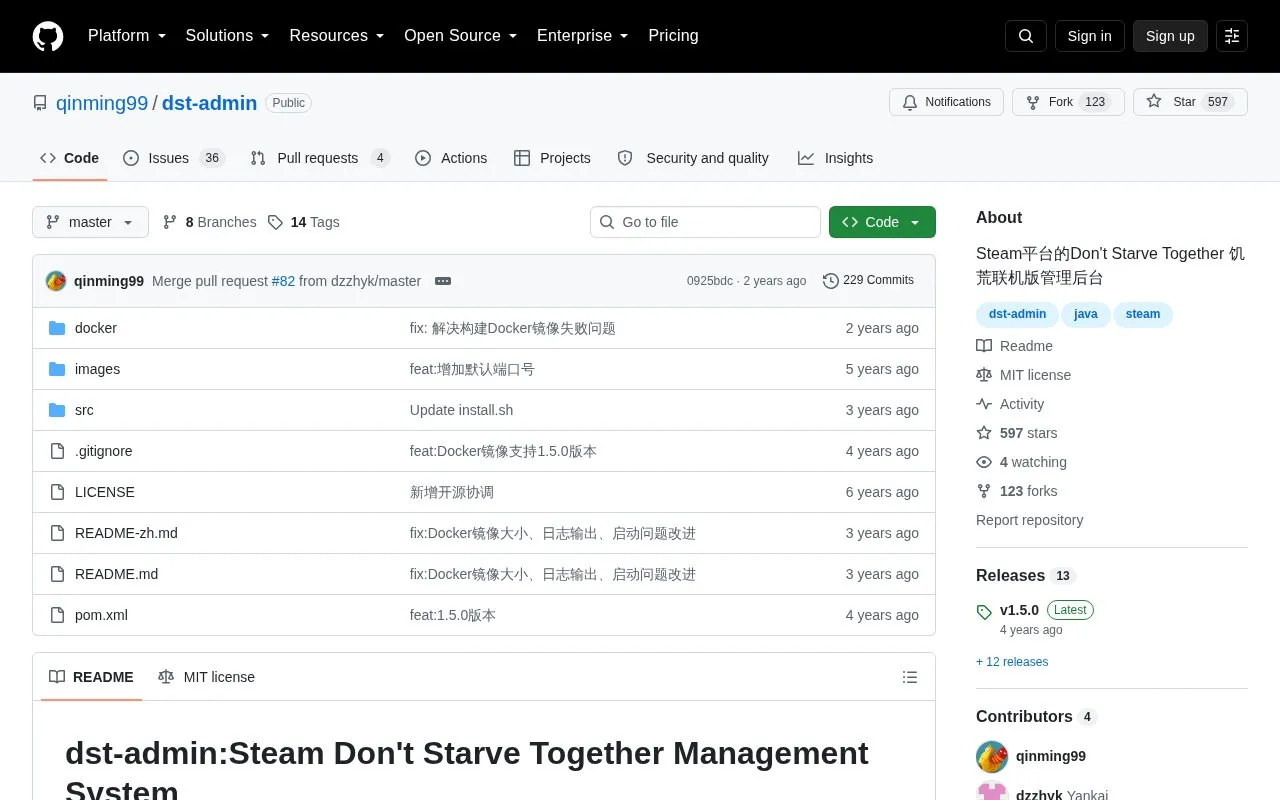The width and height of the screenshot is (1280, 800).
Task: Star the dst-admin repository
Action: coord(1190,102)
